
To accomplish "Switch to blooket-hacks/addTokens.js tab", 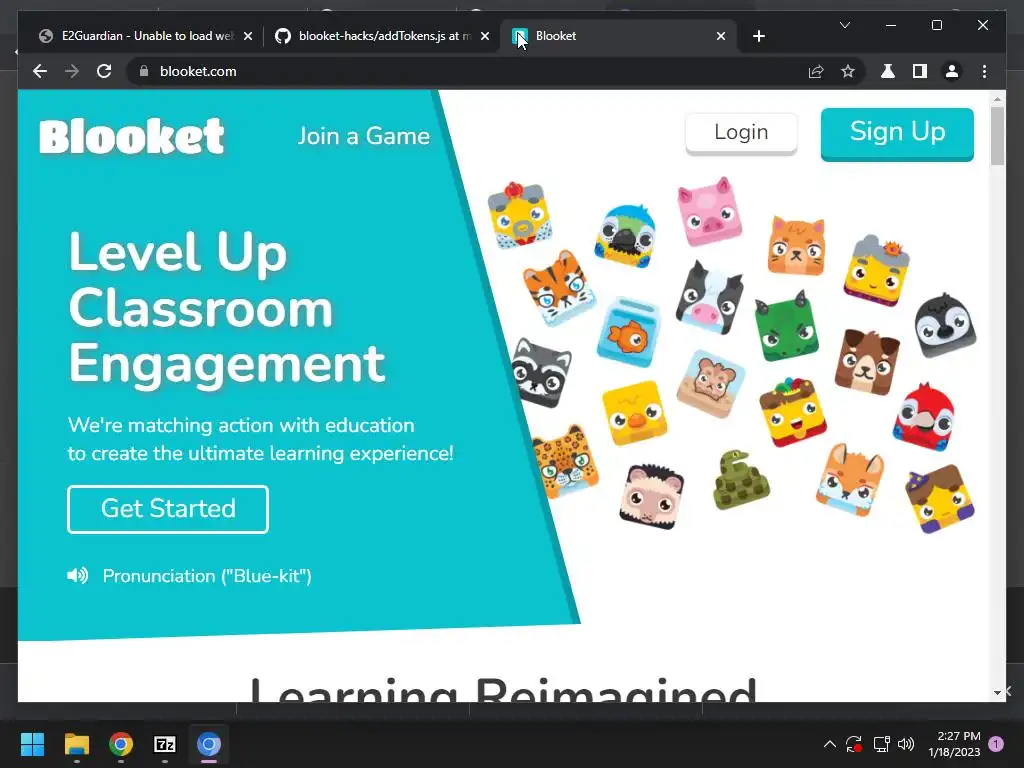I will 382,36.
